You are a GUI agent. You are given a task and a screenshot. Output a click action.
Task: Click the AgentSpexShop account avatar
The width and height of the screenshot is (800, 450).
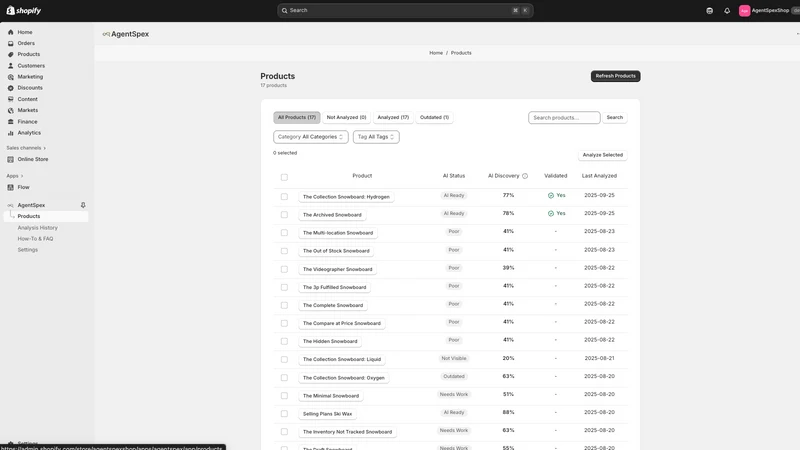tap(744, 11)
